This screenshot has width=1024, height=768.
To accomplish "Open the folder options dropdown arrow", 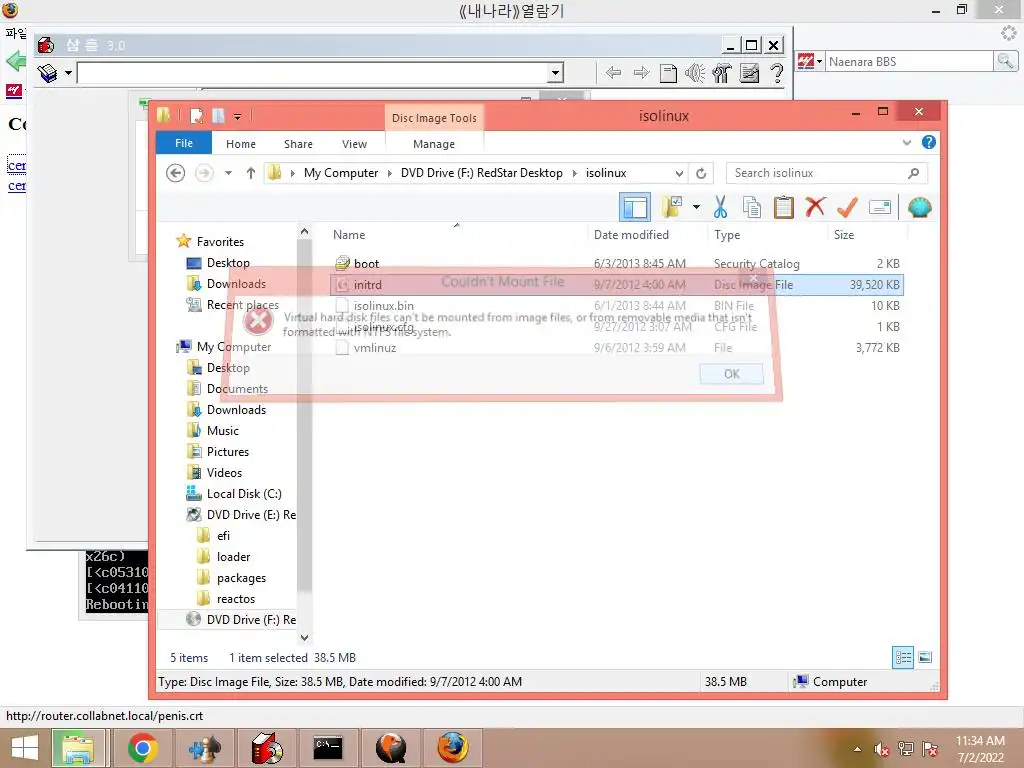I will coord(696,208).
